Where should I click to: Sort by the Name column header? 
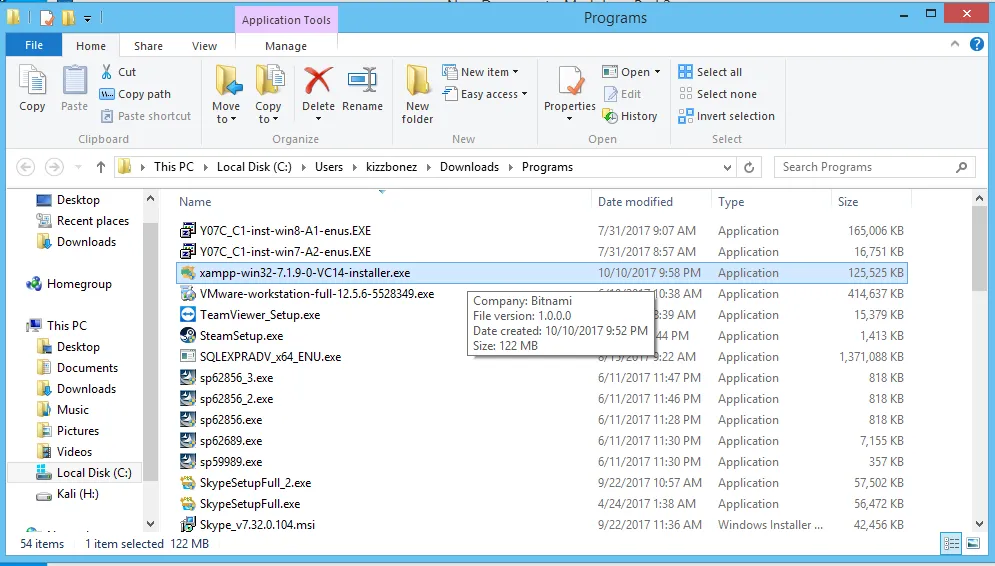click(195, 202)
